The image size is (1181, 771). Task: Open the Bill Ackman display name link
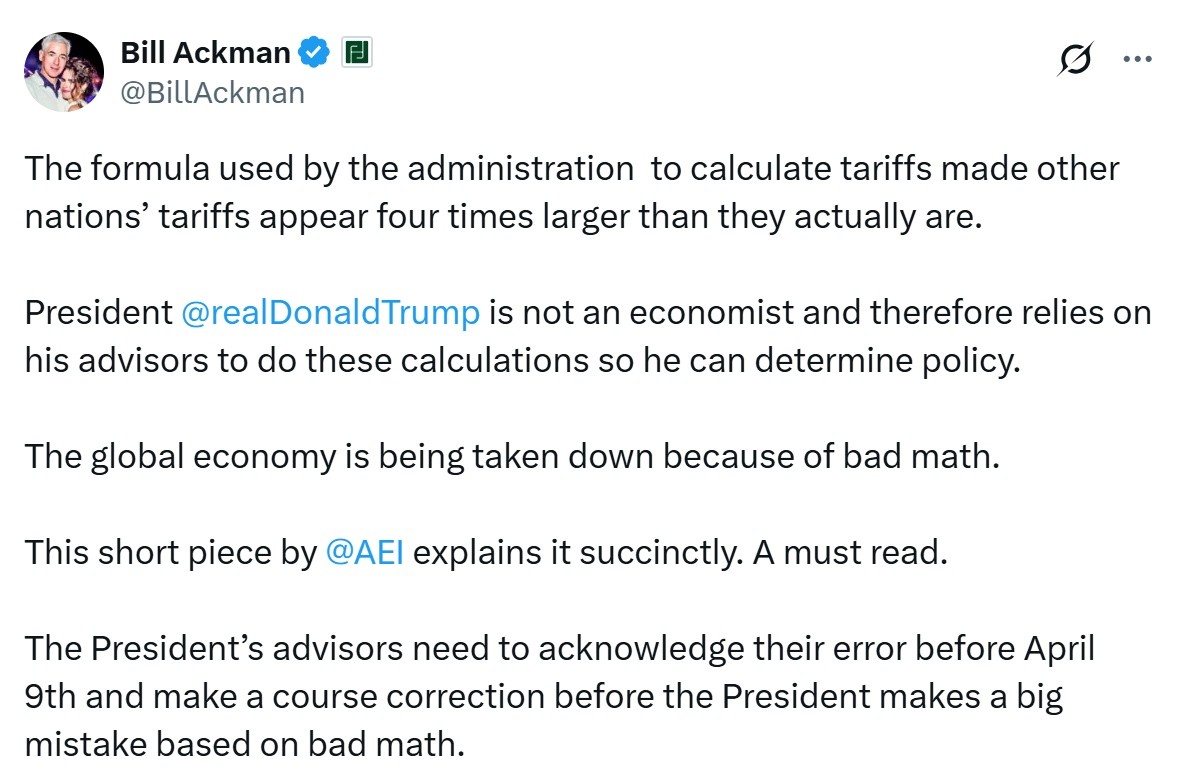[205, 53]
